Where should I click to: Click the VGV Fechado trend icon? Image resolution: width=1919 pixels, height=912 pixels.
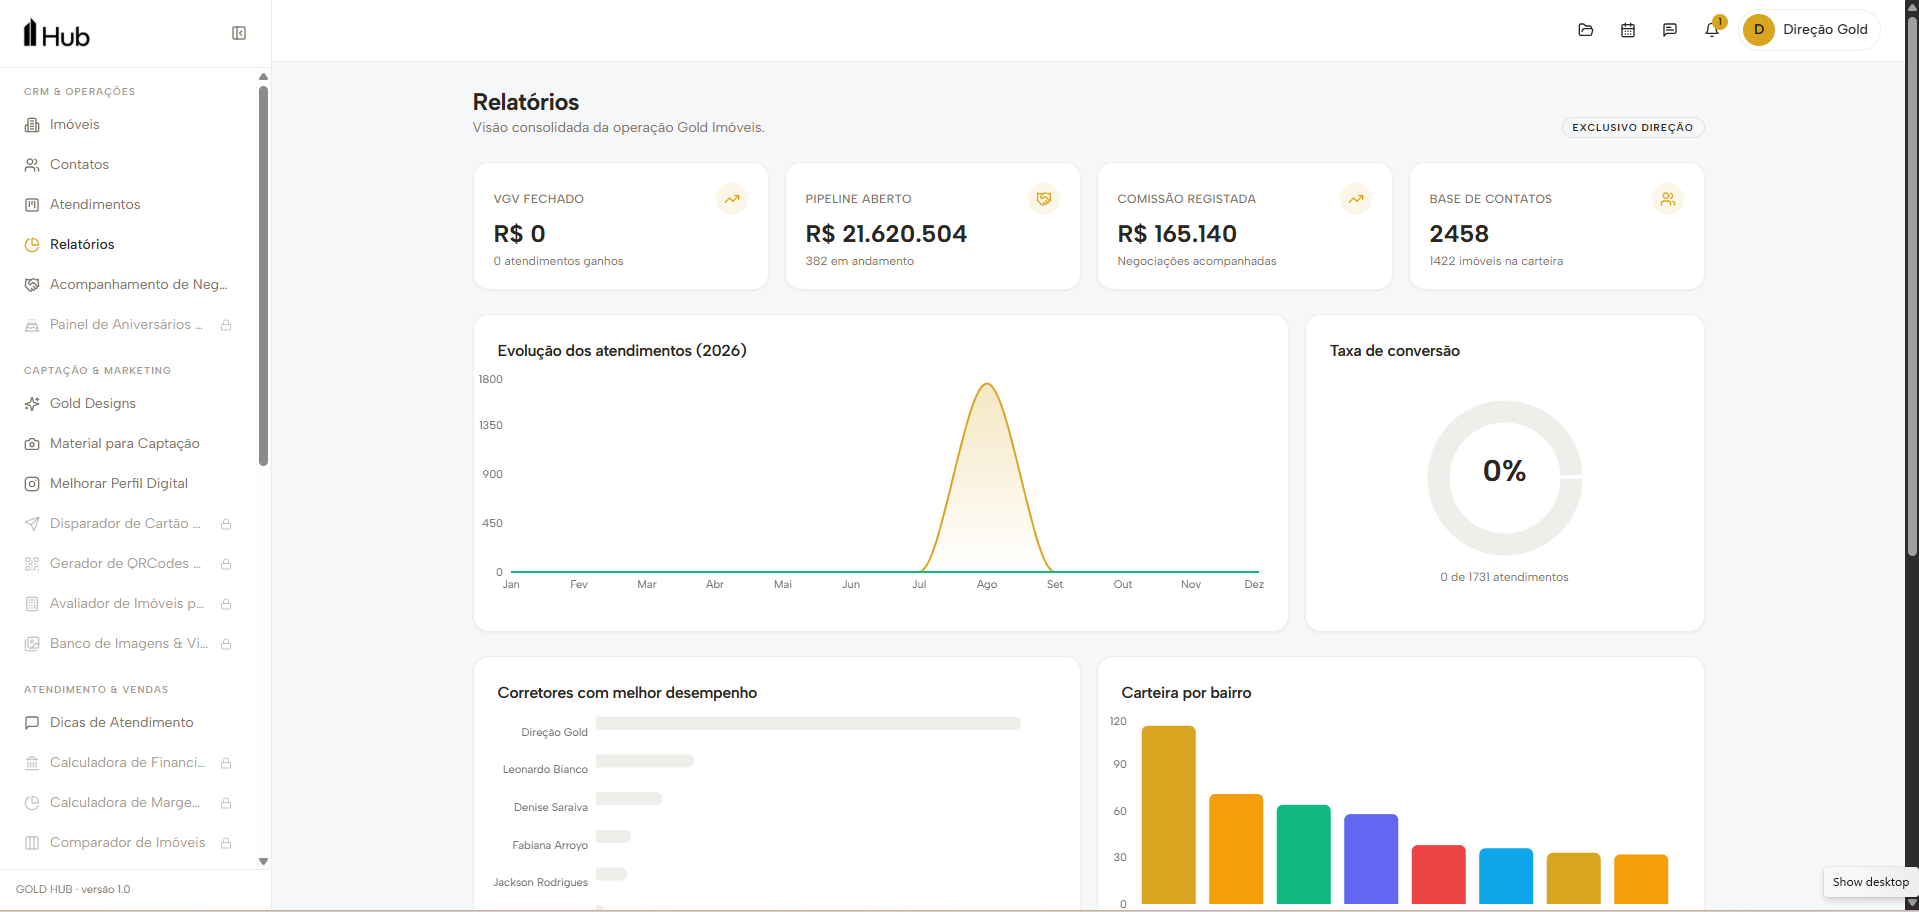click(732, 199)
